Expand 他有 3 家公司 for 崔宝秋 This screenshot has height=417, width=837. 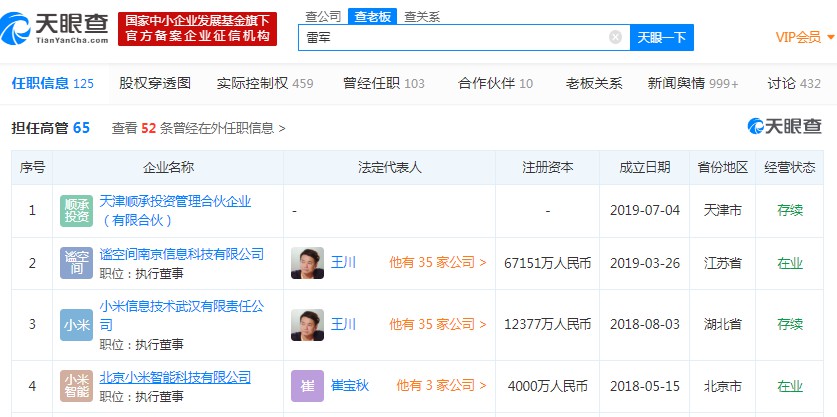[x=441, y=385]
